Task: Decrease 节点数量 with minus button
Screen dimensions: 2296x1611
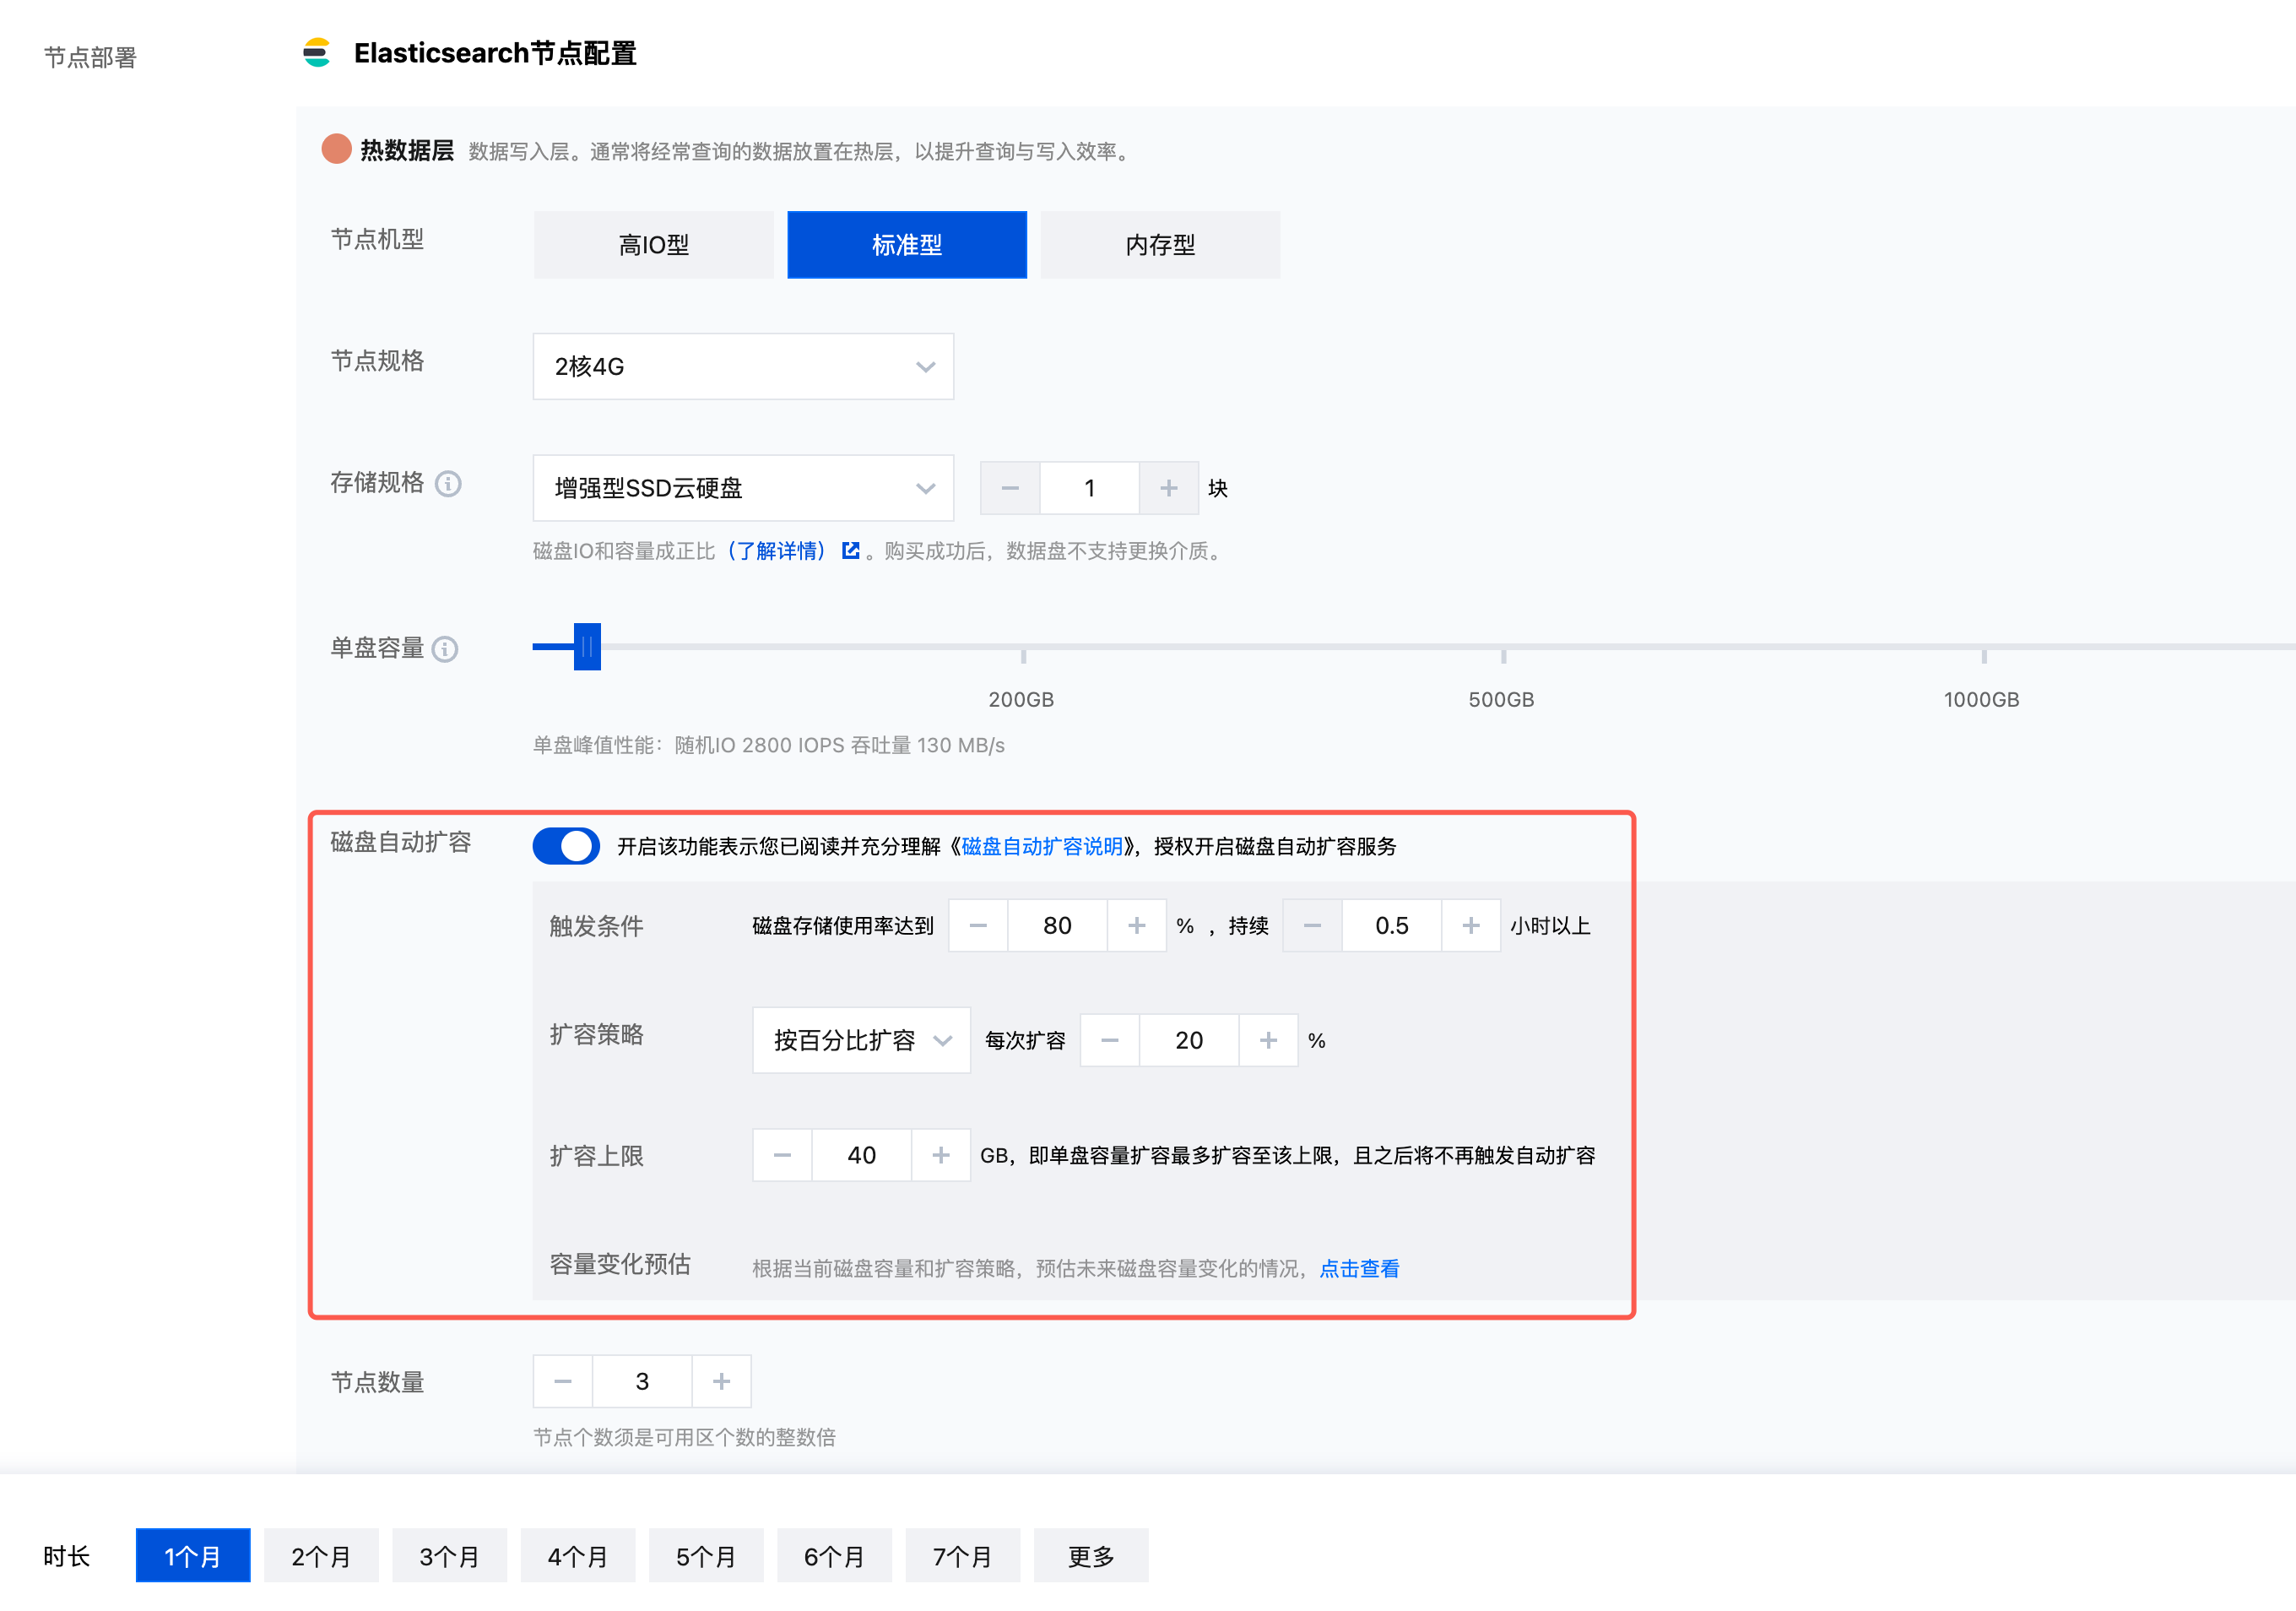Action: [563, 1382]
